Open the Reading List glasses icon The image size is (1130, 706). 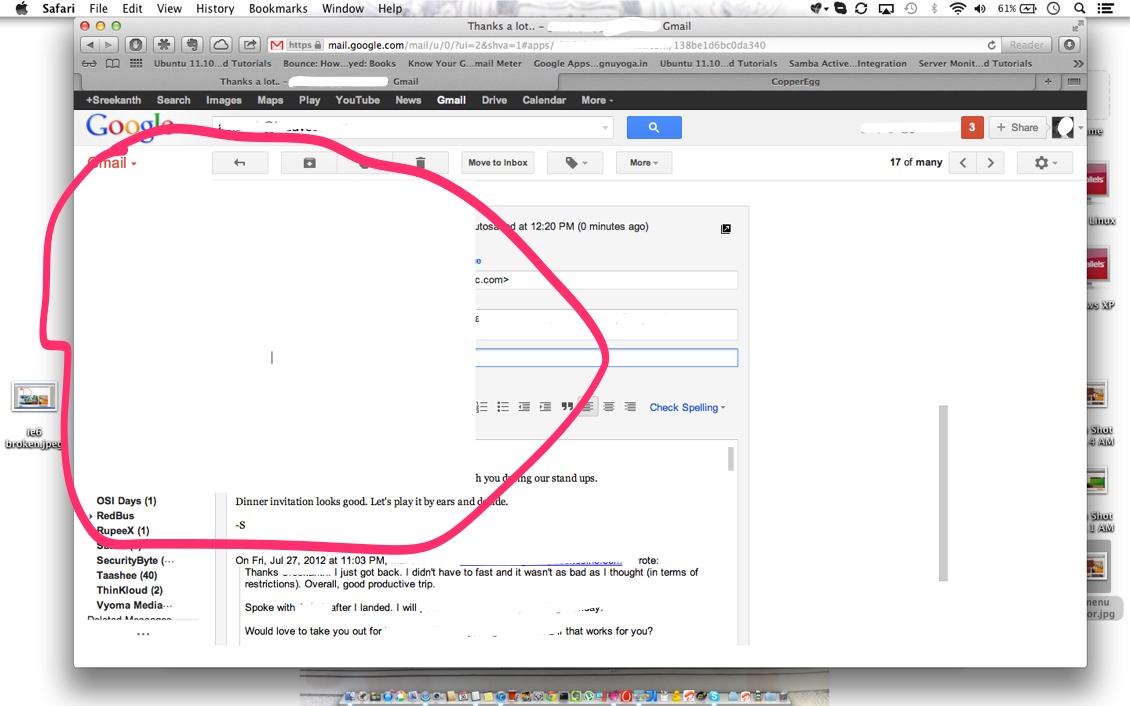point(89,63)
